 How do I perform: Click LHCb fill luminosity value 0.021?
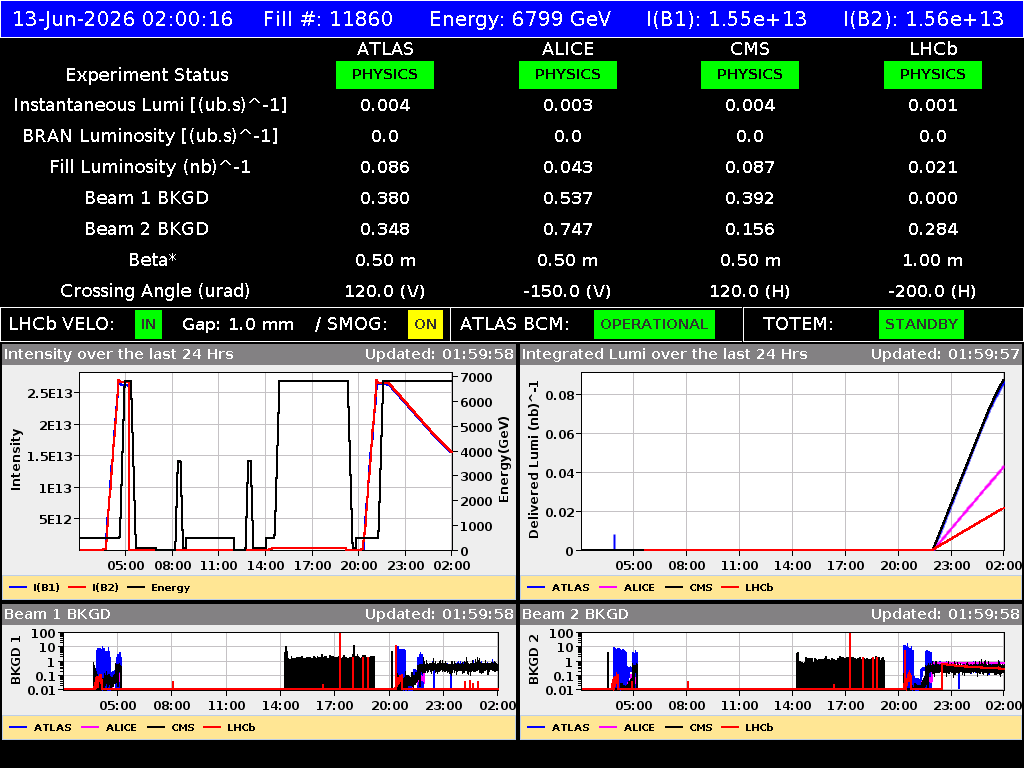pos(933,167)
